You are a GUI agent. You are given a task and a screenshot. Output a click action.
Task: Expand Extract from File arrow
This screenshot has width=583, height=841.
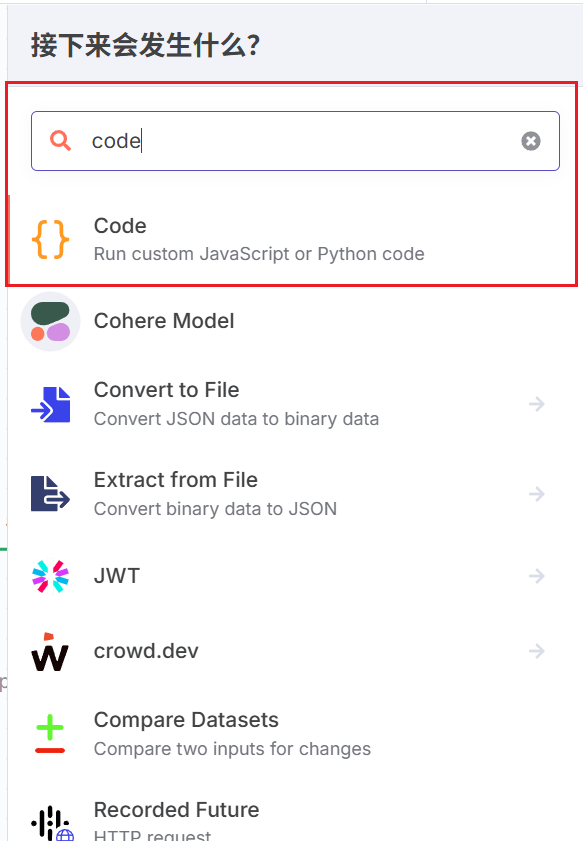pyautogui.click(x=536, y=493)
